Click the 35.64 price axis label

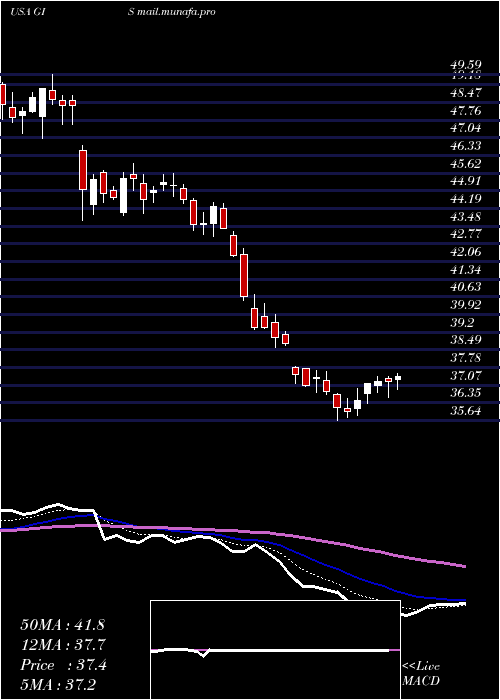[x=466, y=412]
